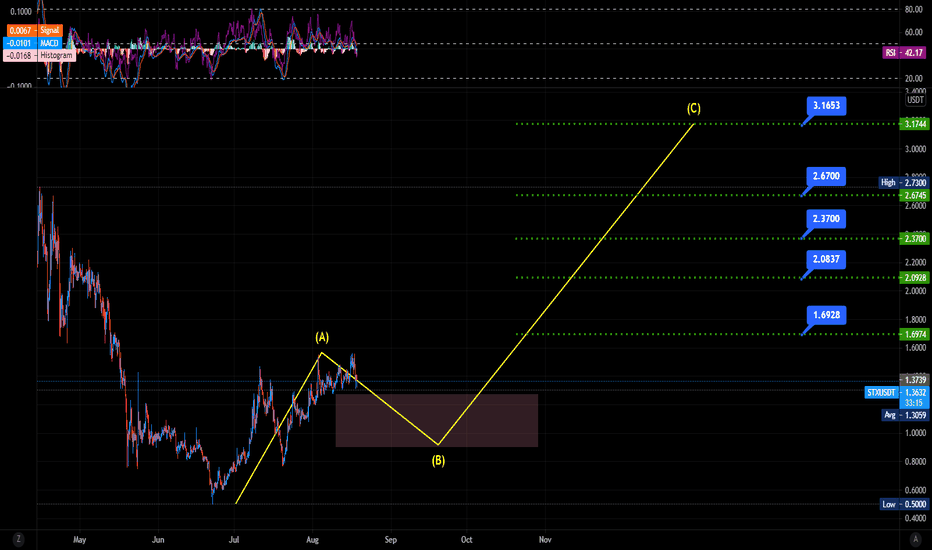Screen dimensions: 932x550
Task: Select the yellow (C) wave label
Action: click(x=694, y=109)
